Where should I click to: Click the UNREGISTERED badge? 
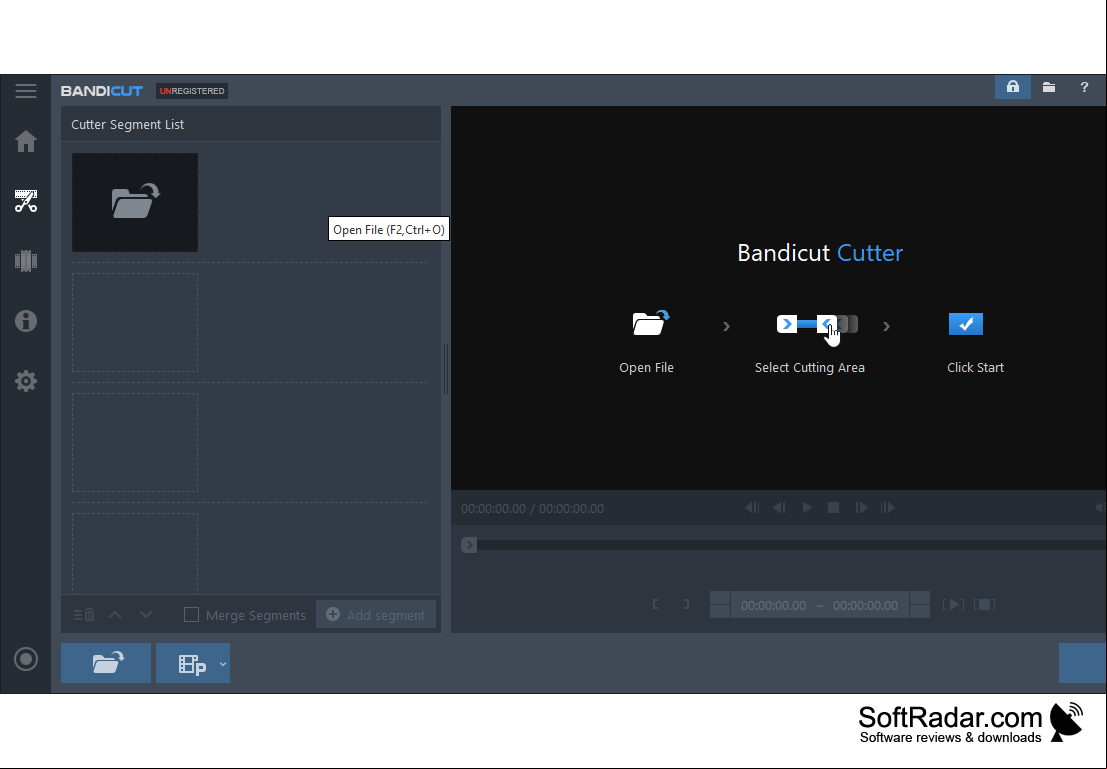[x=192, y=91]
